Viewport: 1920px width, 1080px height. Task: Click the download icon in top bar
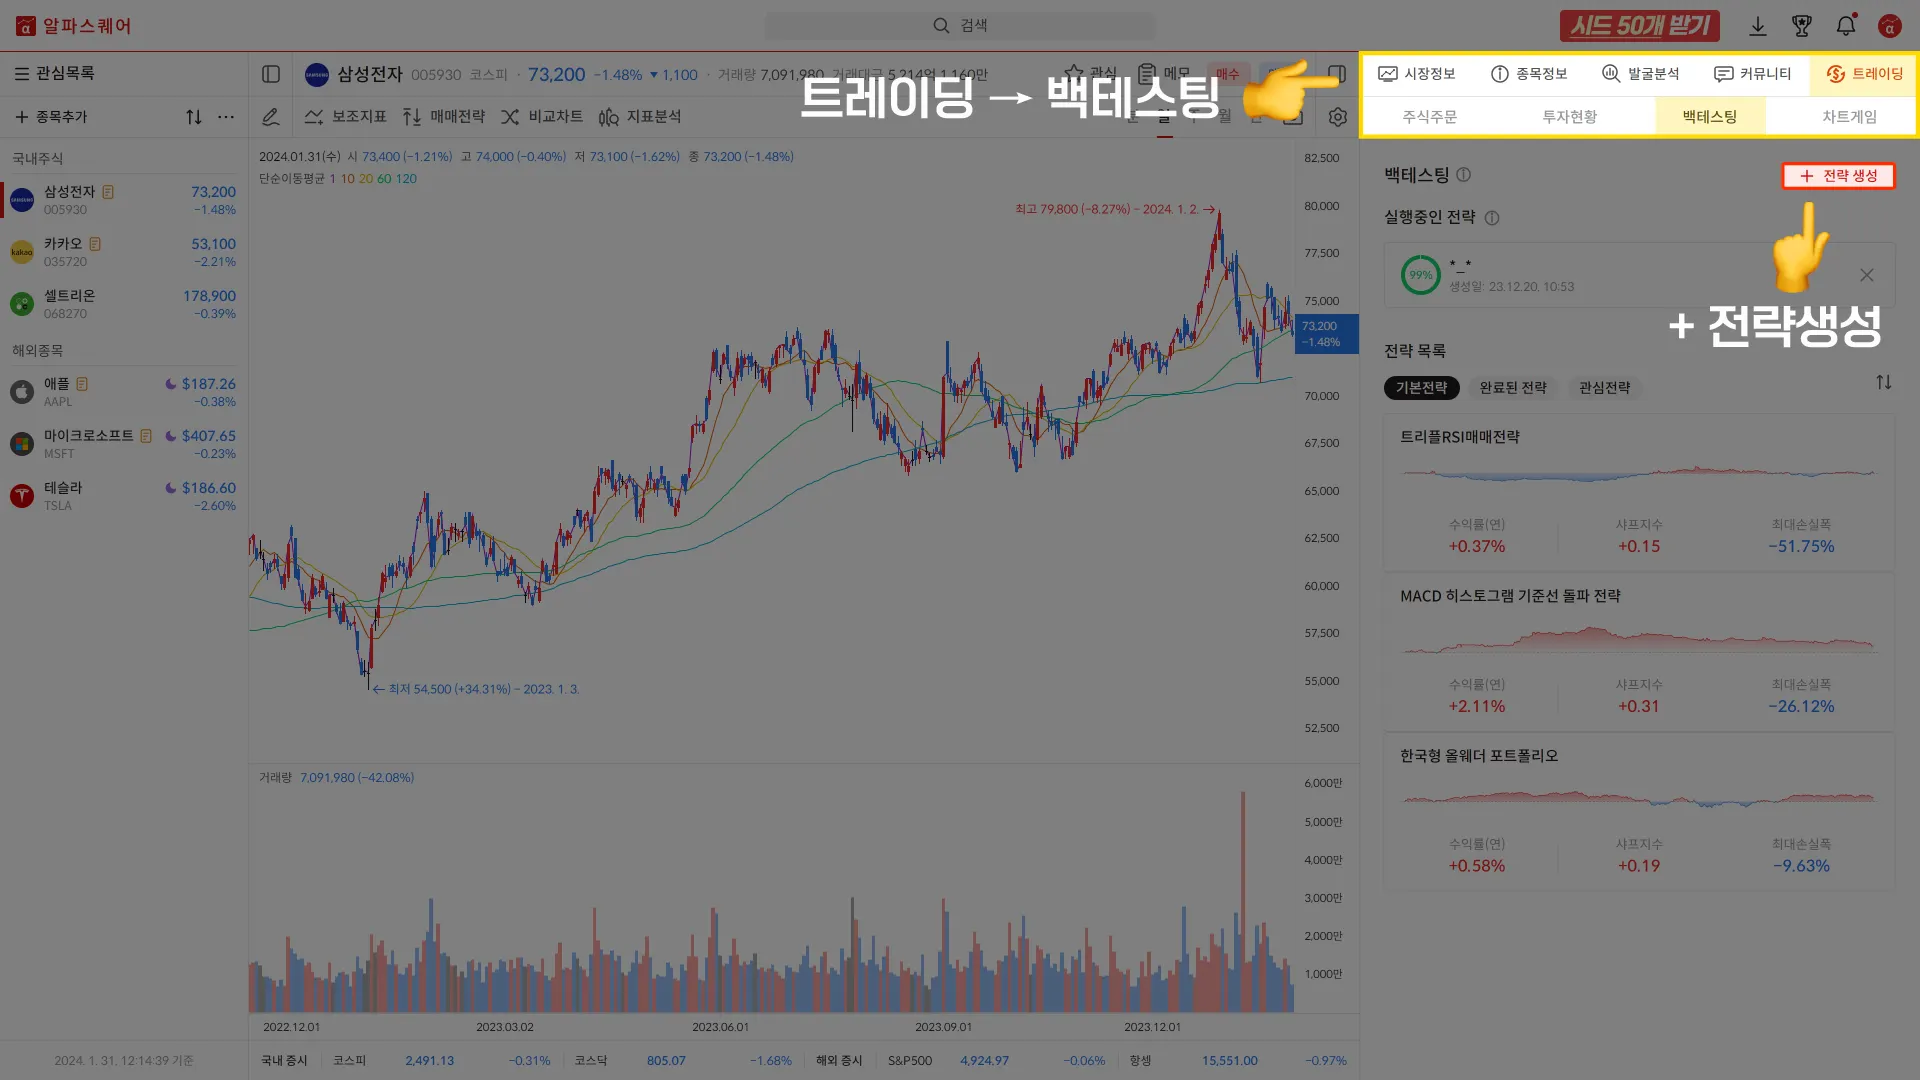click(x=1757, y=26)
